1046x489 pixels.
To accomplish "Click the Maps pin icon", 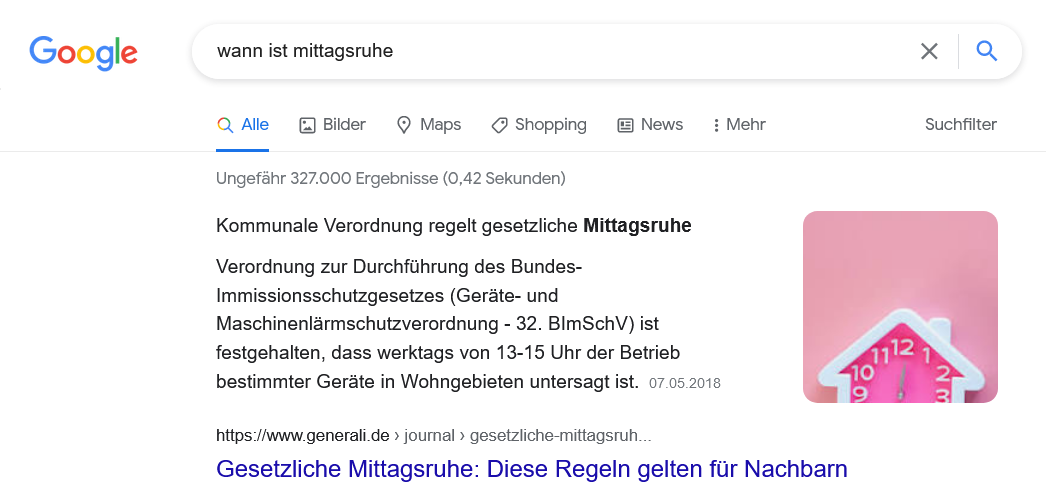I will pyautogui.click(x=404, y=125).
